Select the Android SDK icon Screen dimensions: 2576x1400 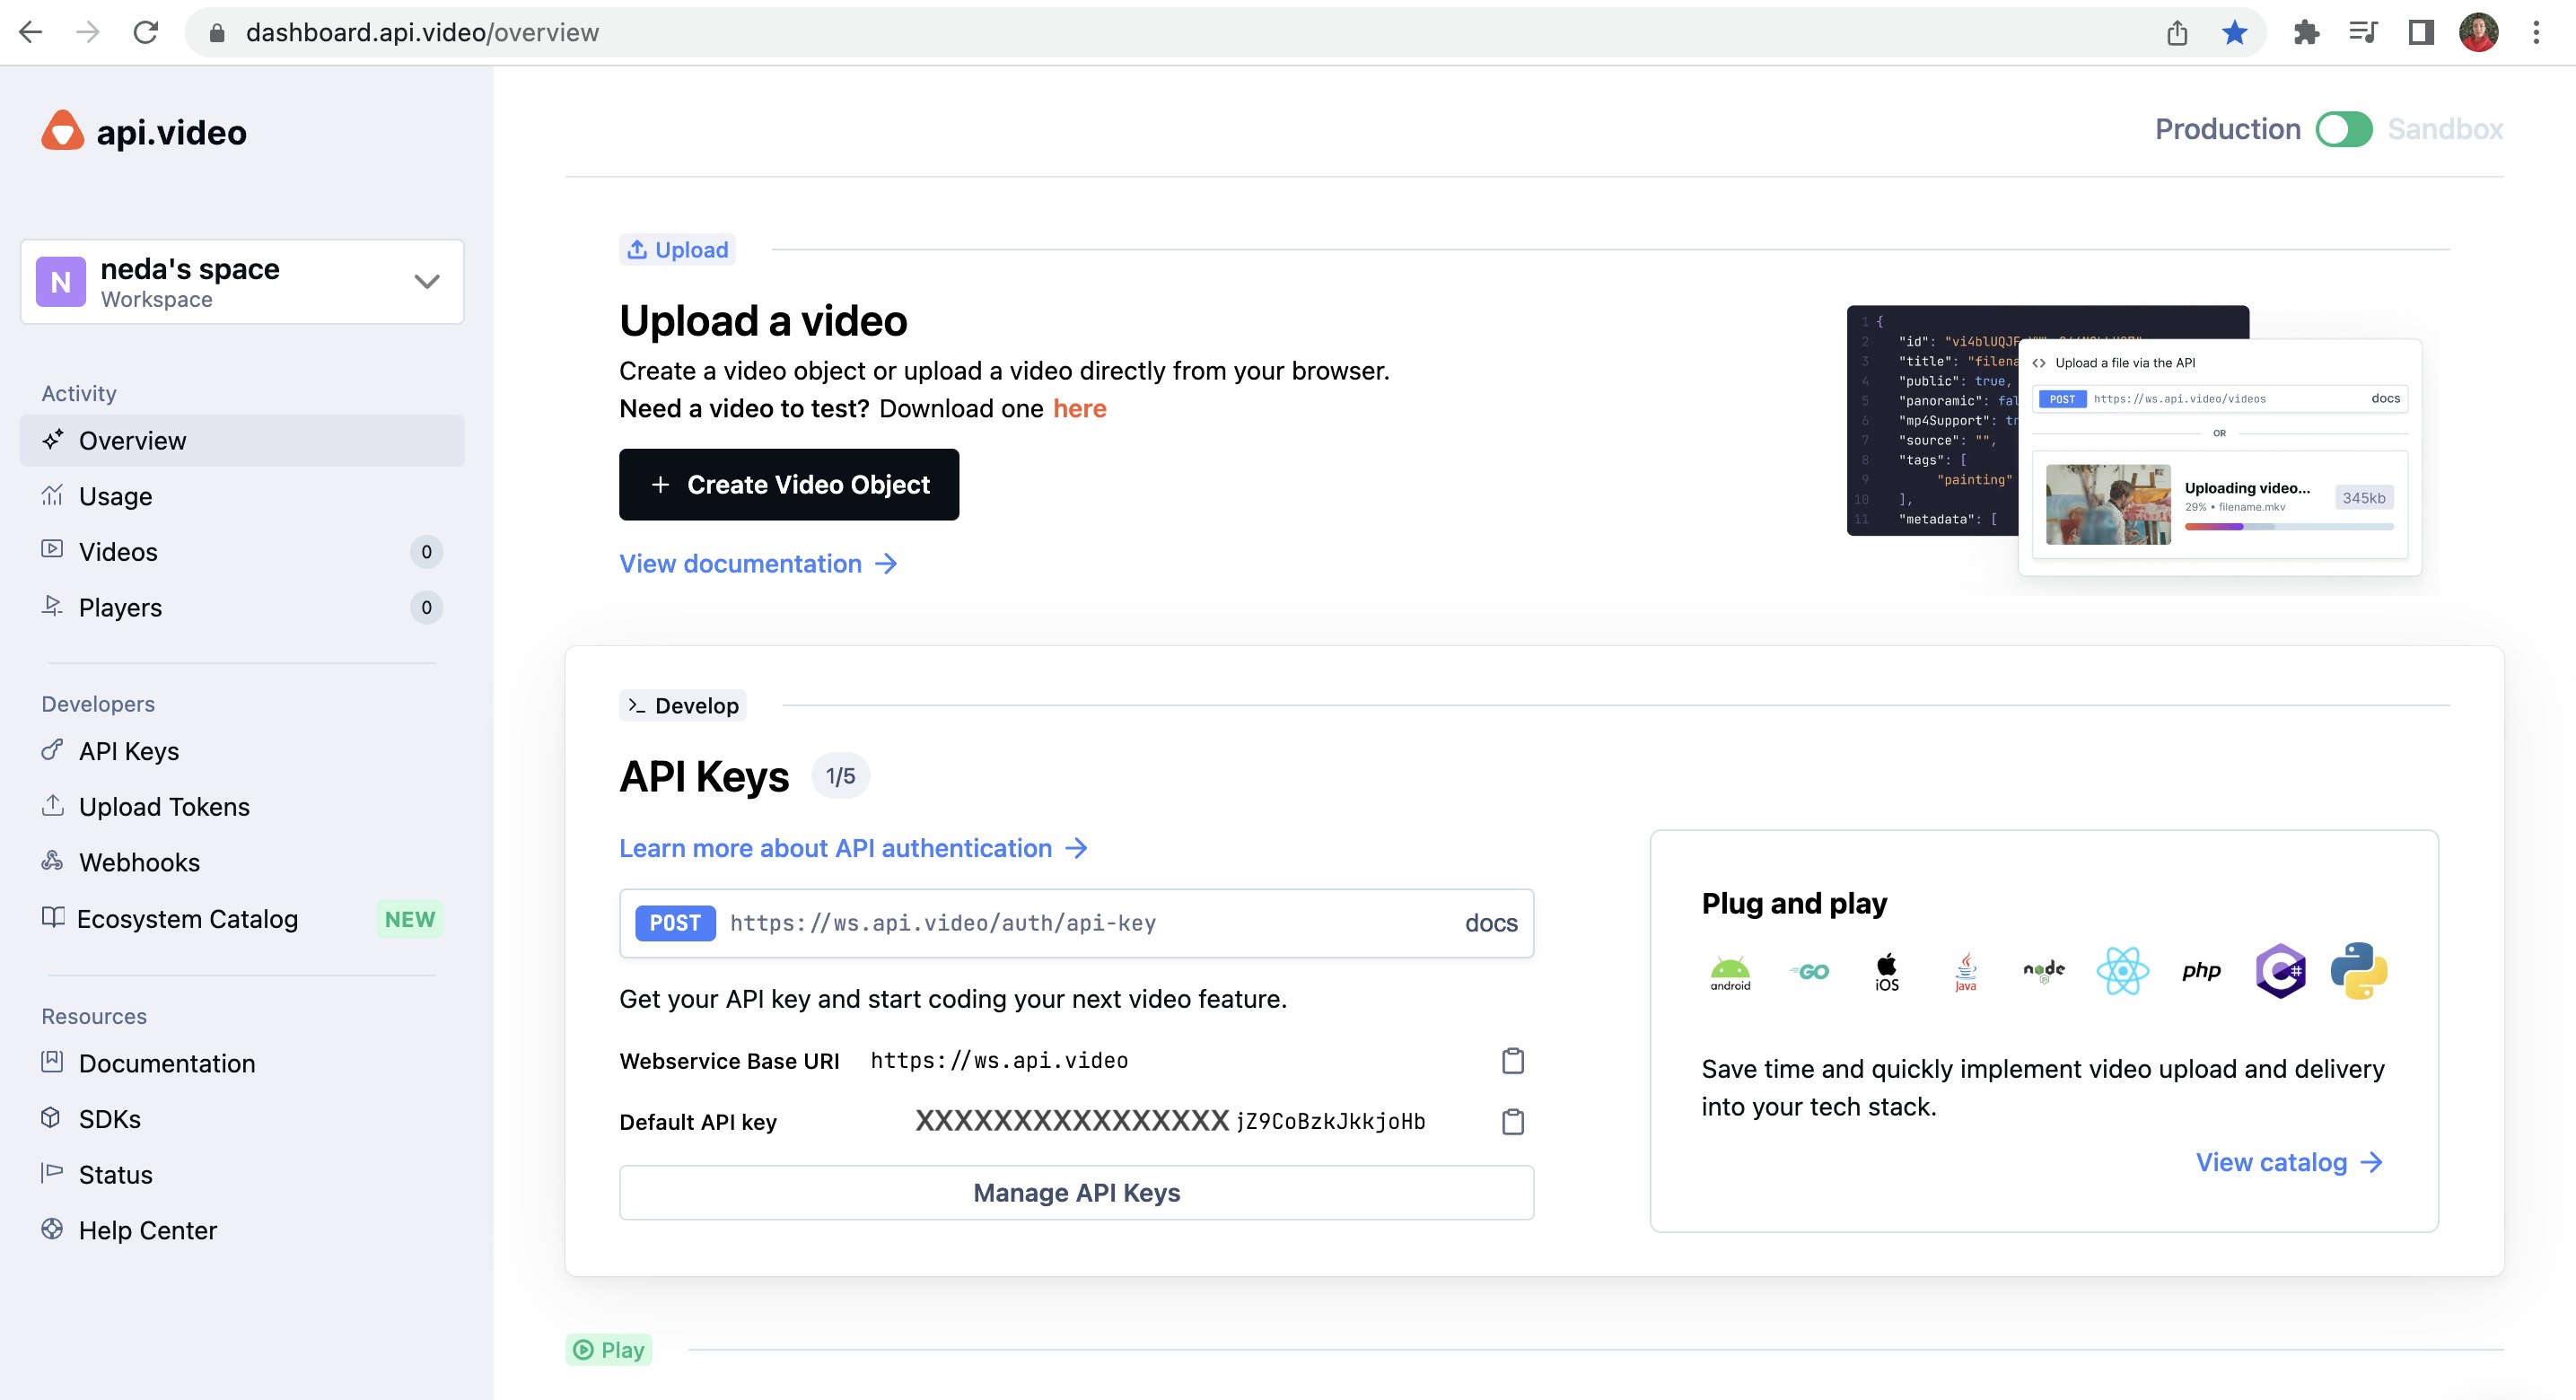point(1730,972)
